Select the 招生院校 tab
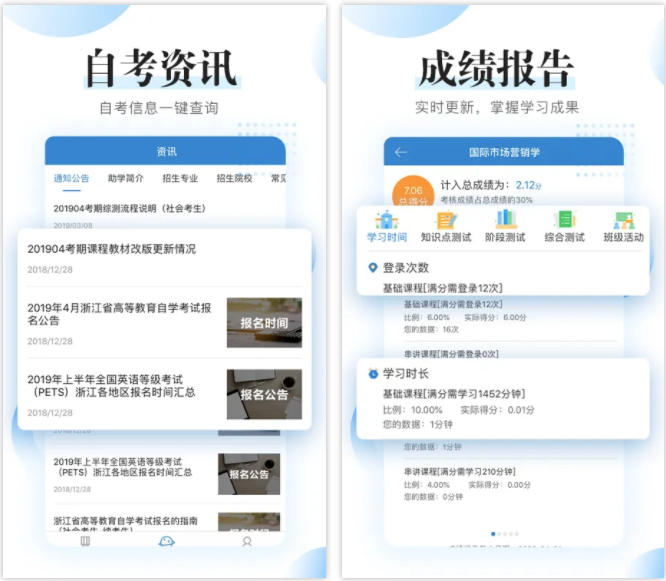666x581 pixels. [234, 179]
